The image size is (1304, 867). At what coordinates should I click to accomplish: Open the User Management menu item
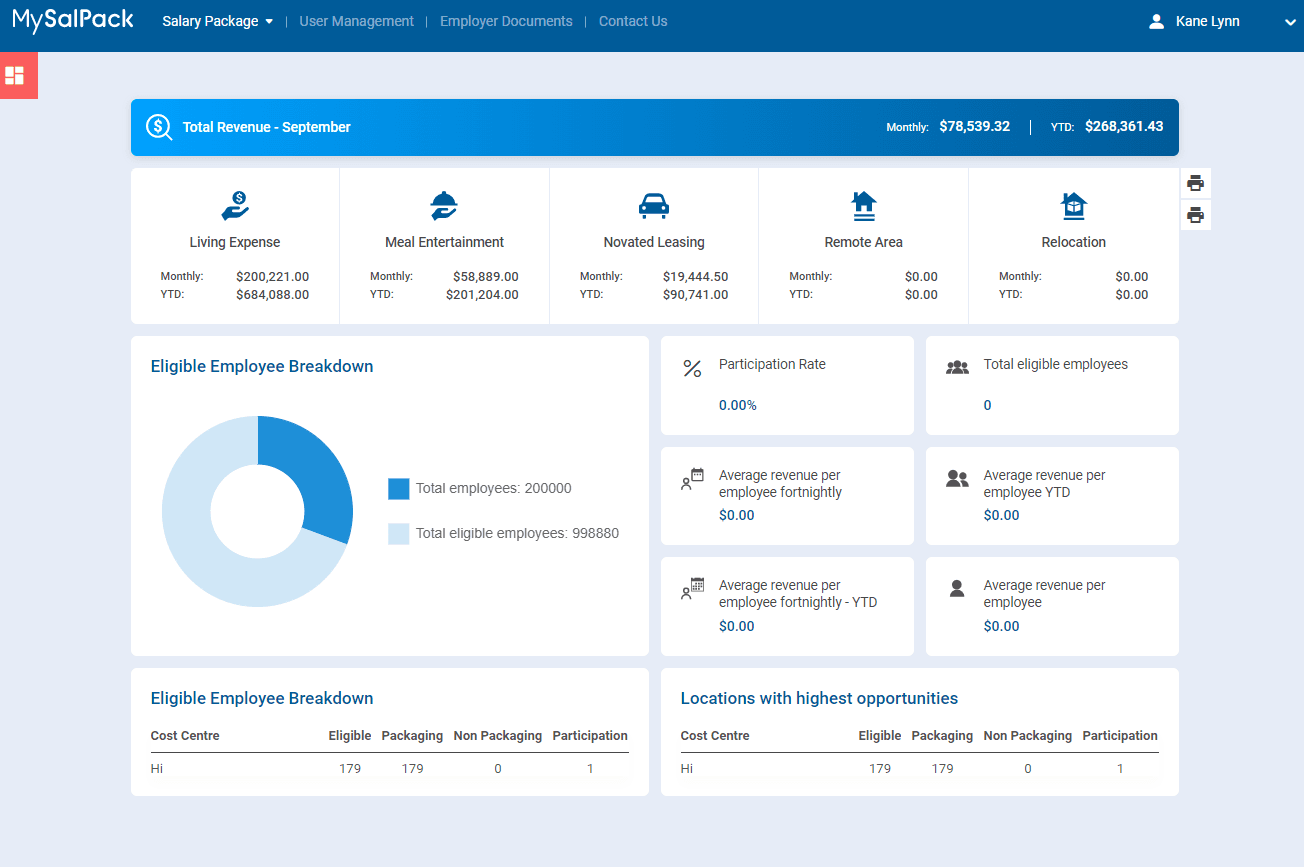(356, 21)
